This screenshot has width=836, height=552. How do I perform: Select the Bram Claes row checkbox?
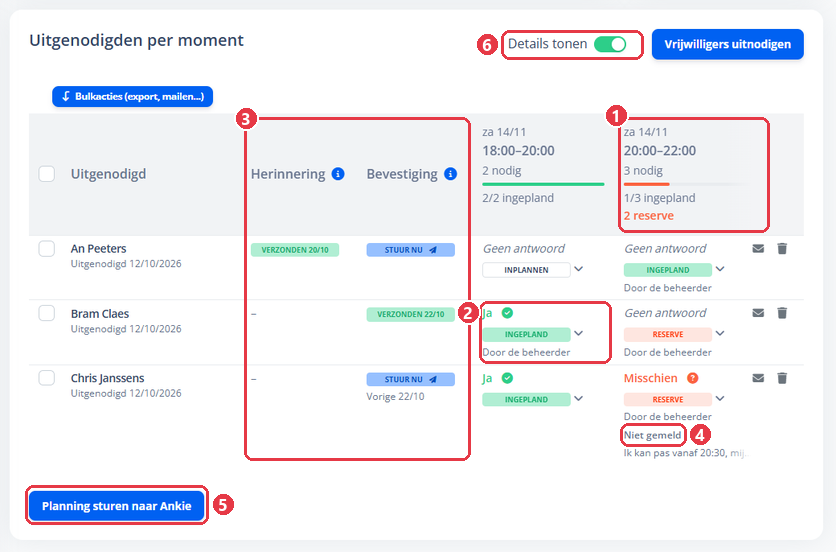47,313
